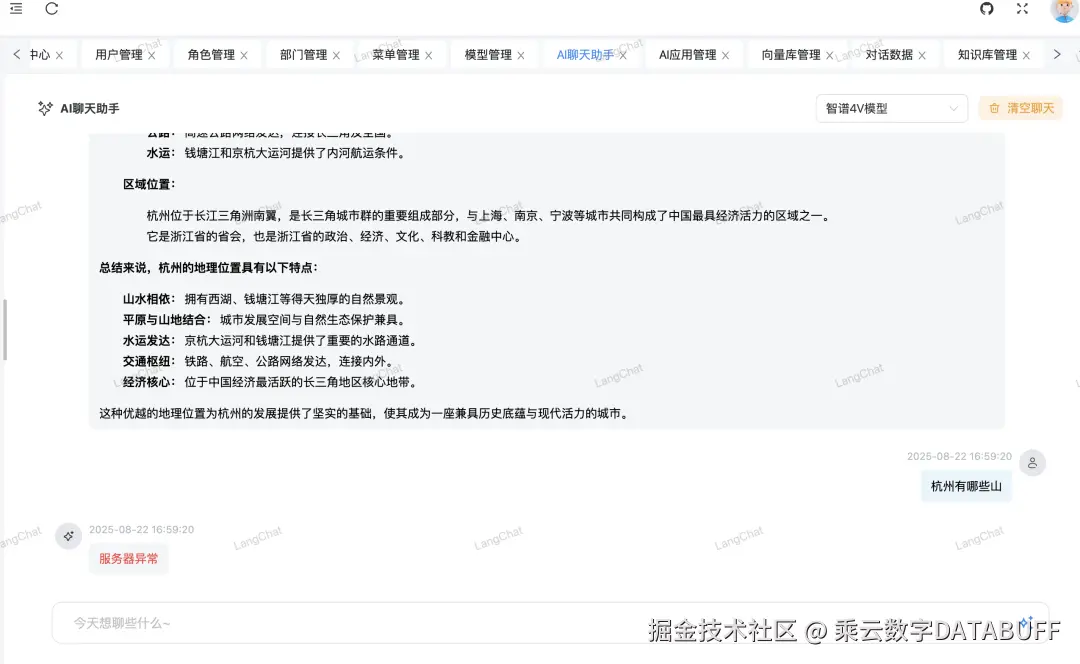Click the sidebar collapse icon

(15, 9)
